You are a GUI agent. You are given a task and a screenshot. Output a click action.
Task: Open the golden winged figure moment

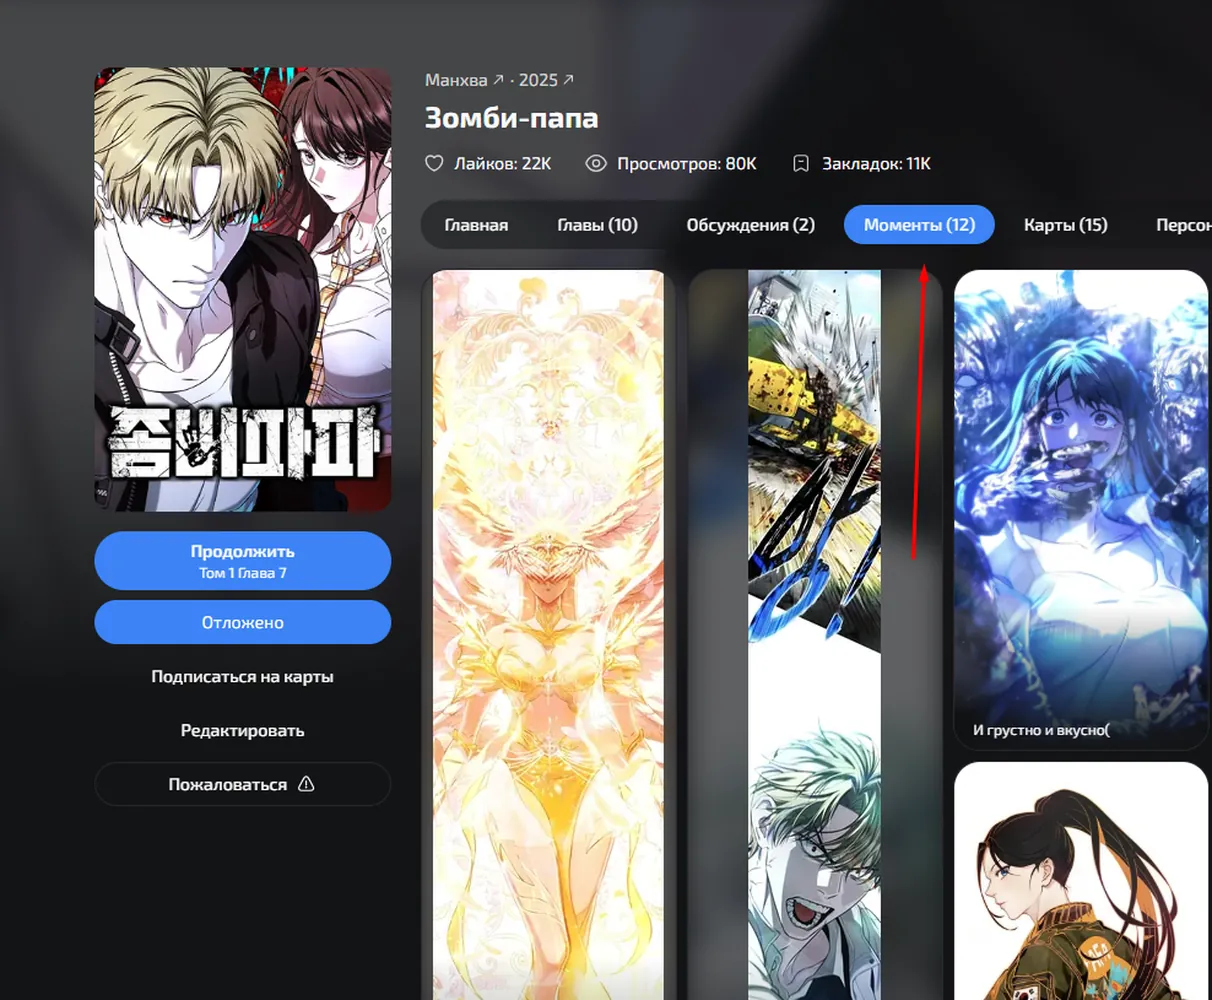click(548, 635)
